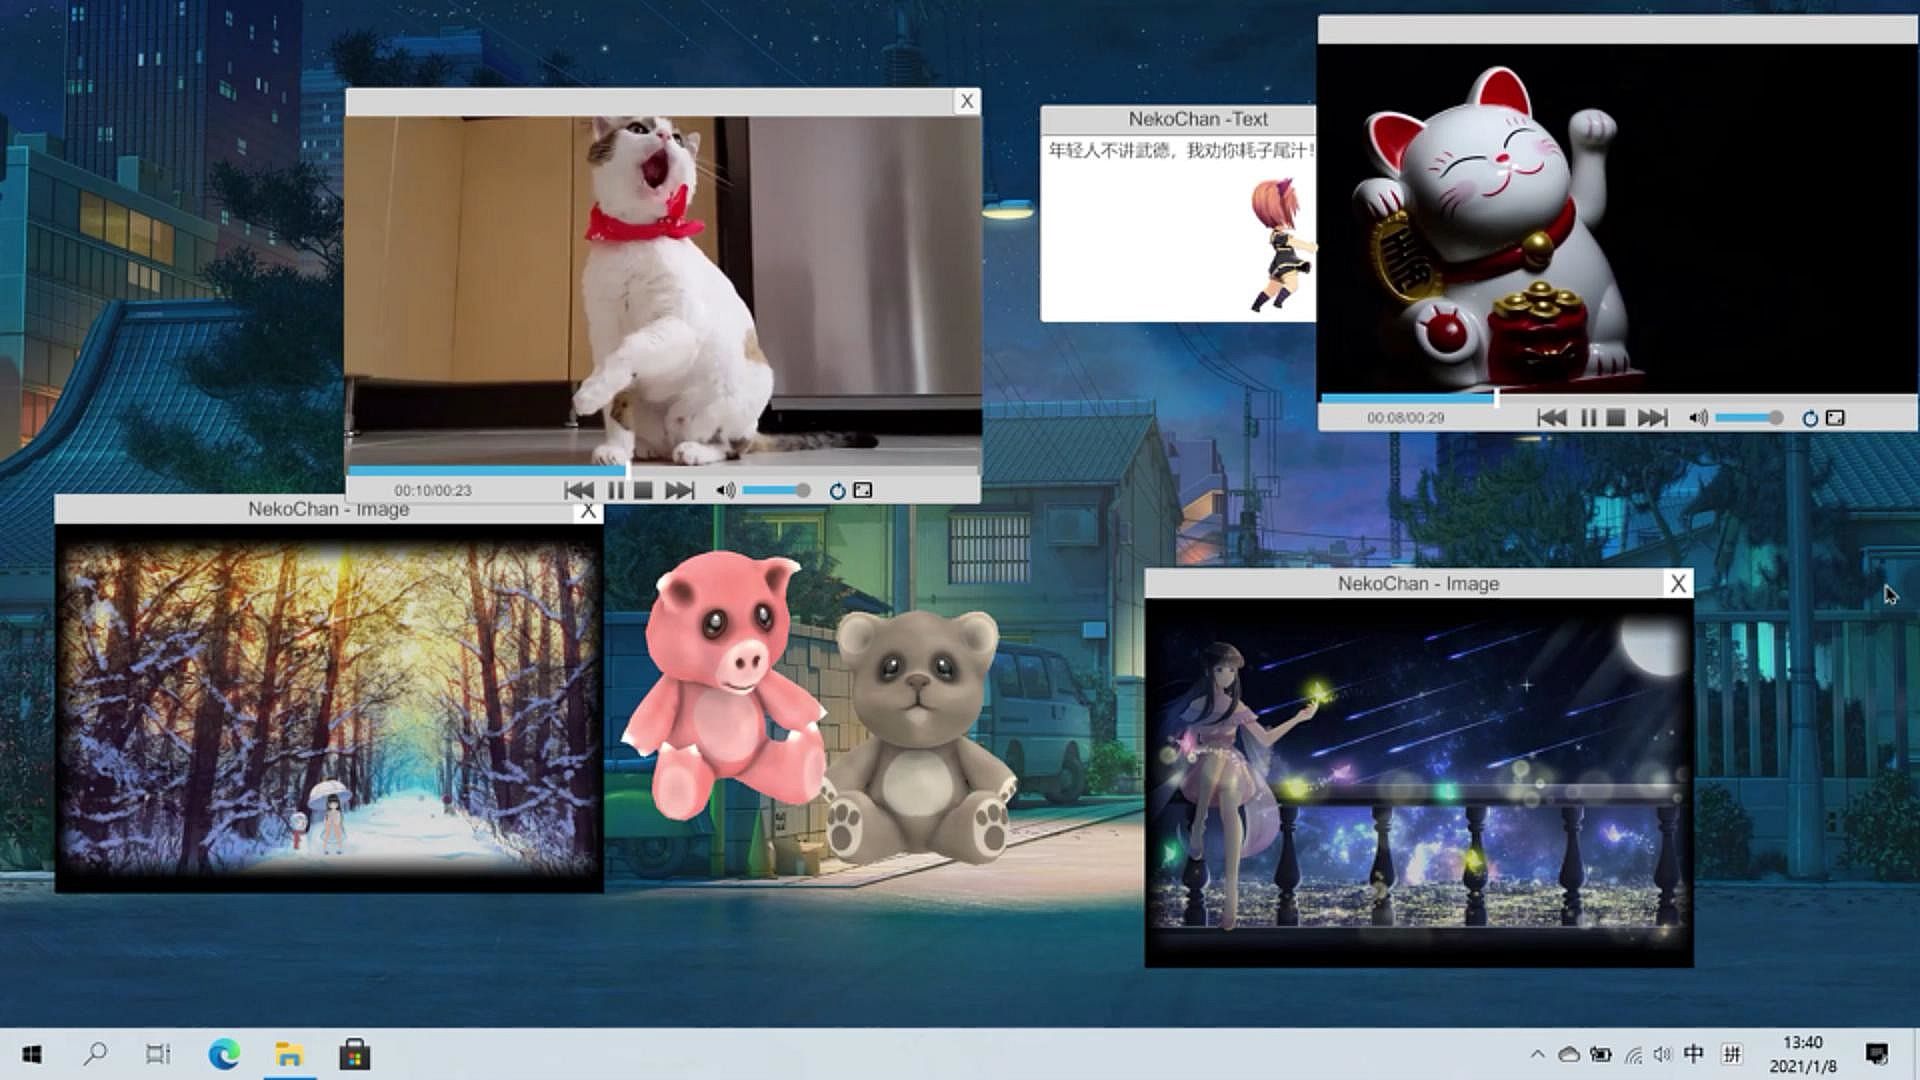
Task: Open Microsoft Edge from taskbar
Action: point(224,1054)
